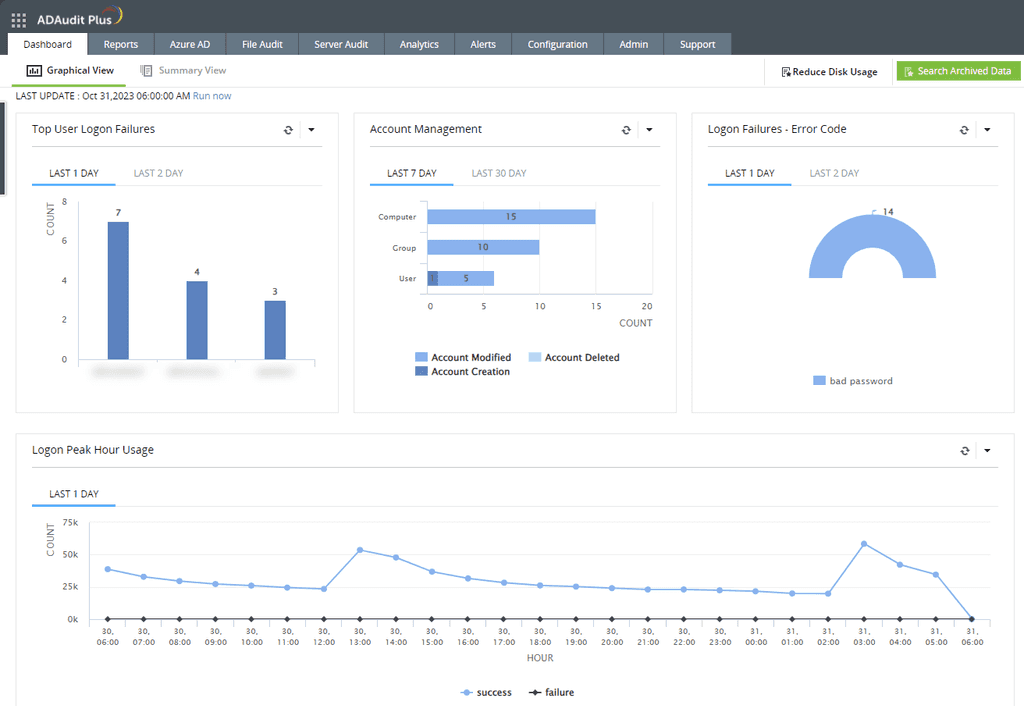Image resolution: width=1024 pixels, height=706 pixels.
Task: Expand the Top User Logon Failures options dropdown
Action: 311,129
